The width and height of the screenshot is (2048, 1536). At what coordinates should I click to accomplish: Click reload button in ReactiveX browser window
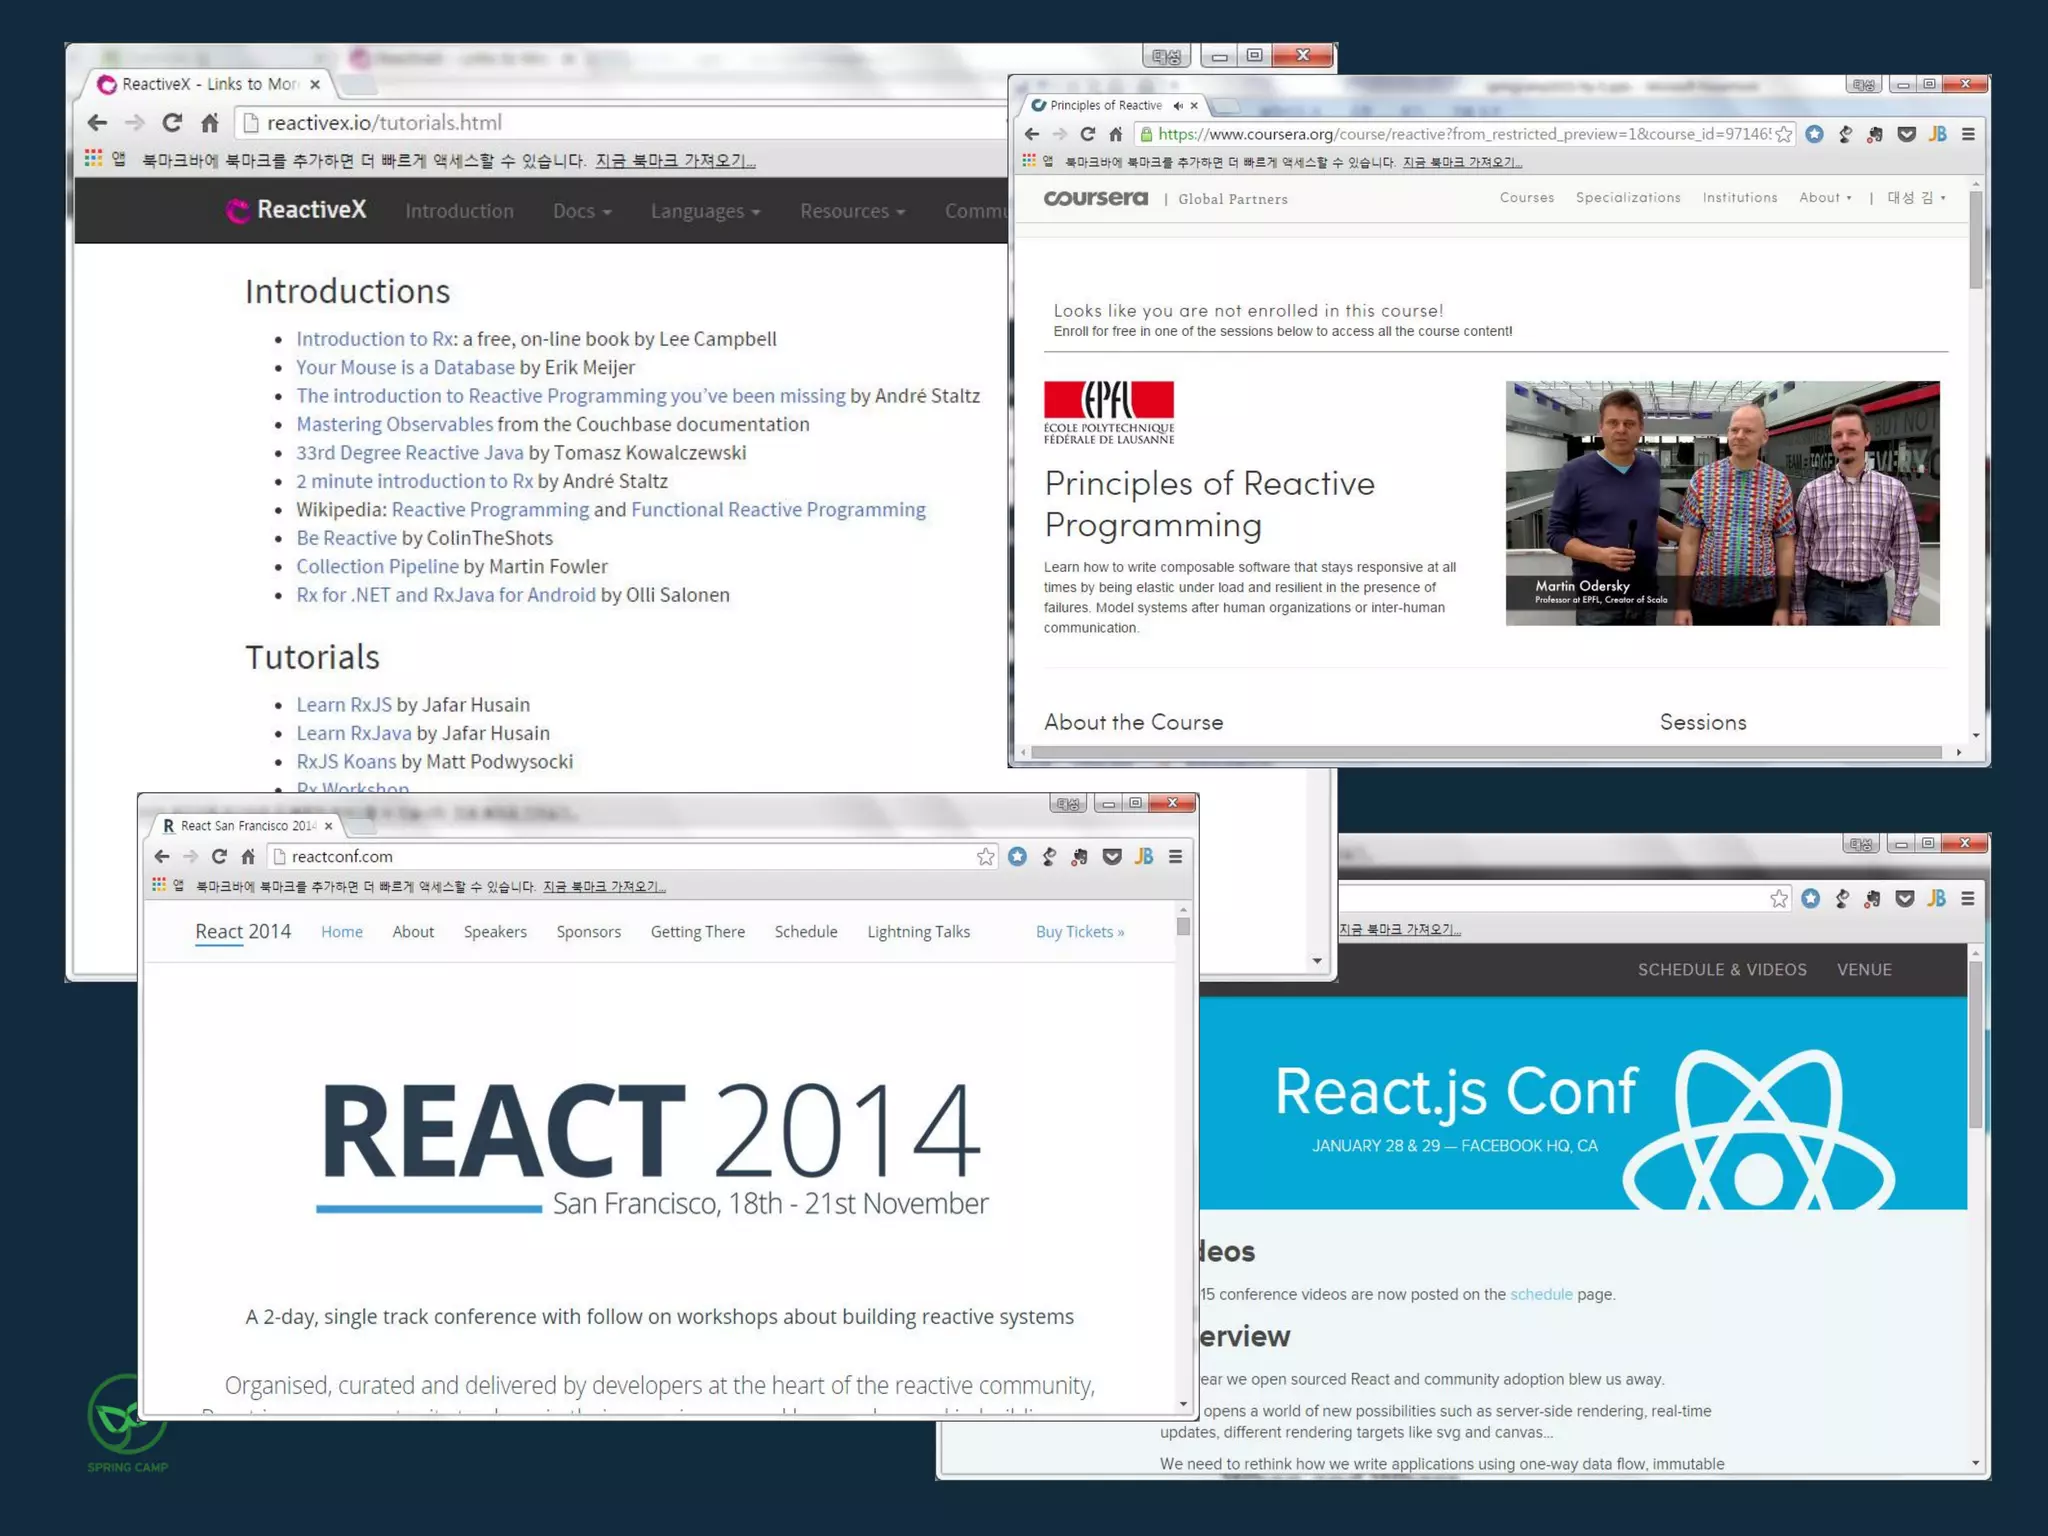(x=172, y=123)
